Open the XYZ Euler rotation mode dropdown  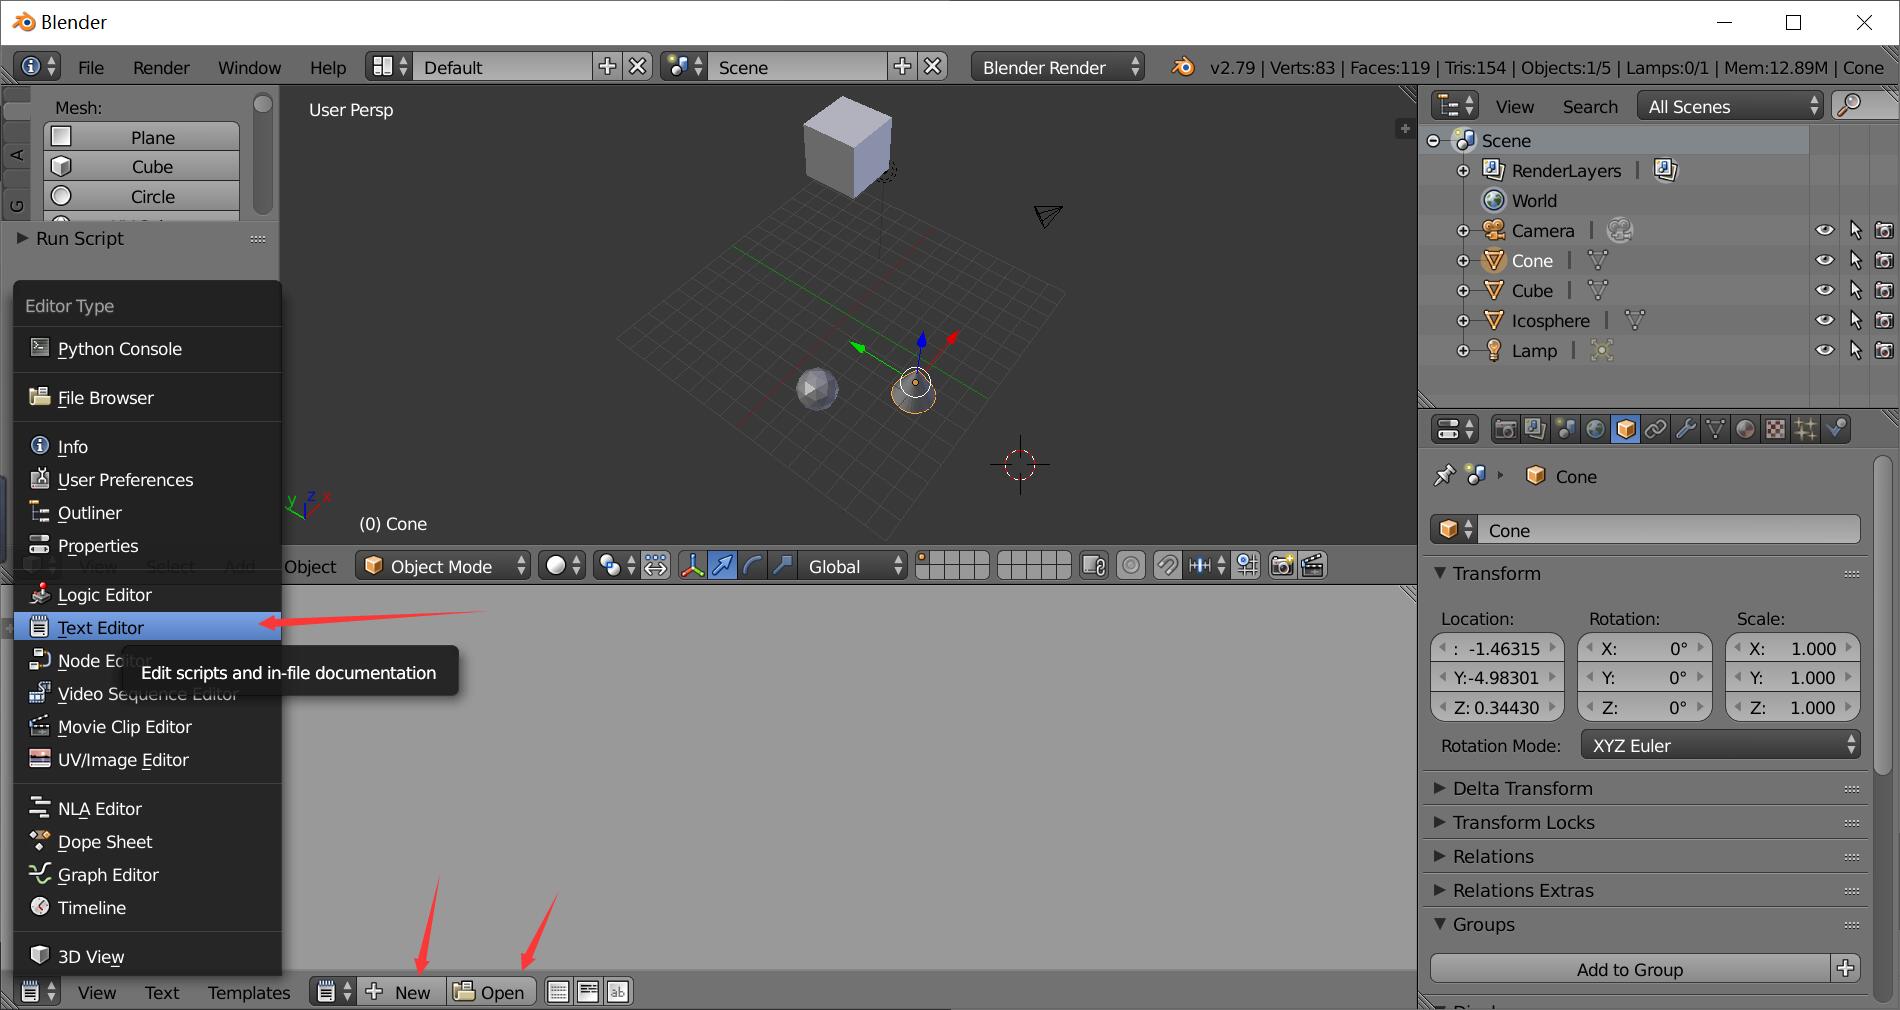tap(1720, 745)
